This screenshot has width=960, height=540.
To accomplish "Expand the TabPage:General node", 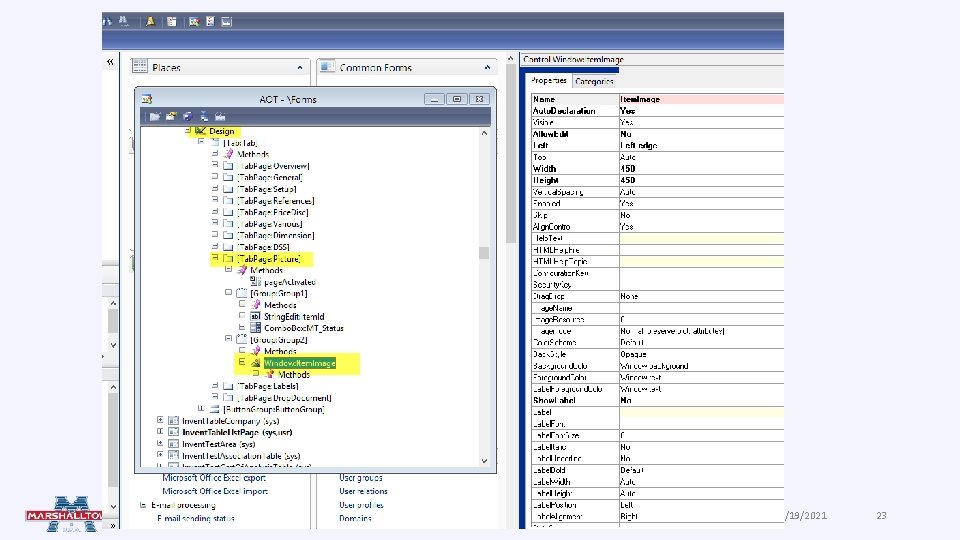I will click(x=215, y=177).
